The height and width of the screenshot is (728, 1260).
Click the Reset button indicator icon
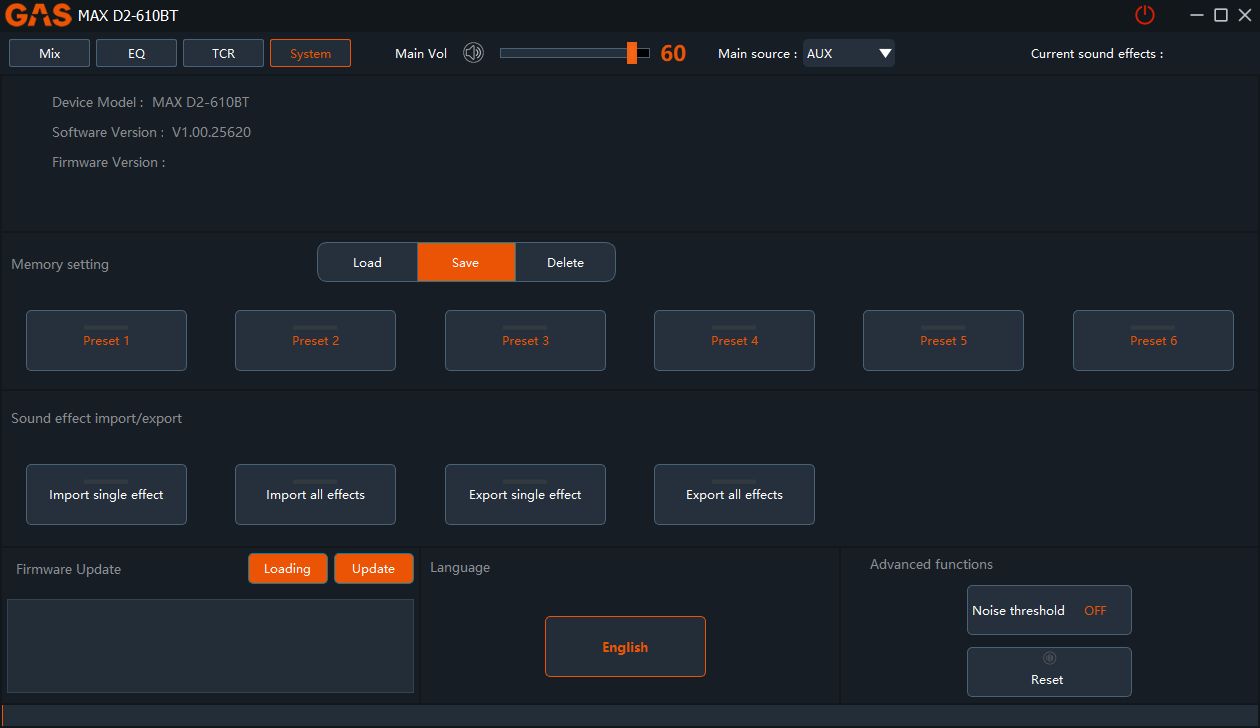coord(1049,658)
